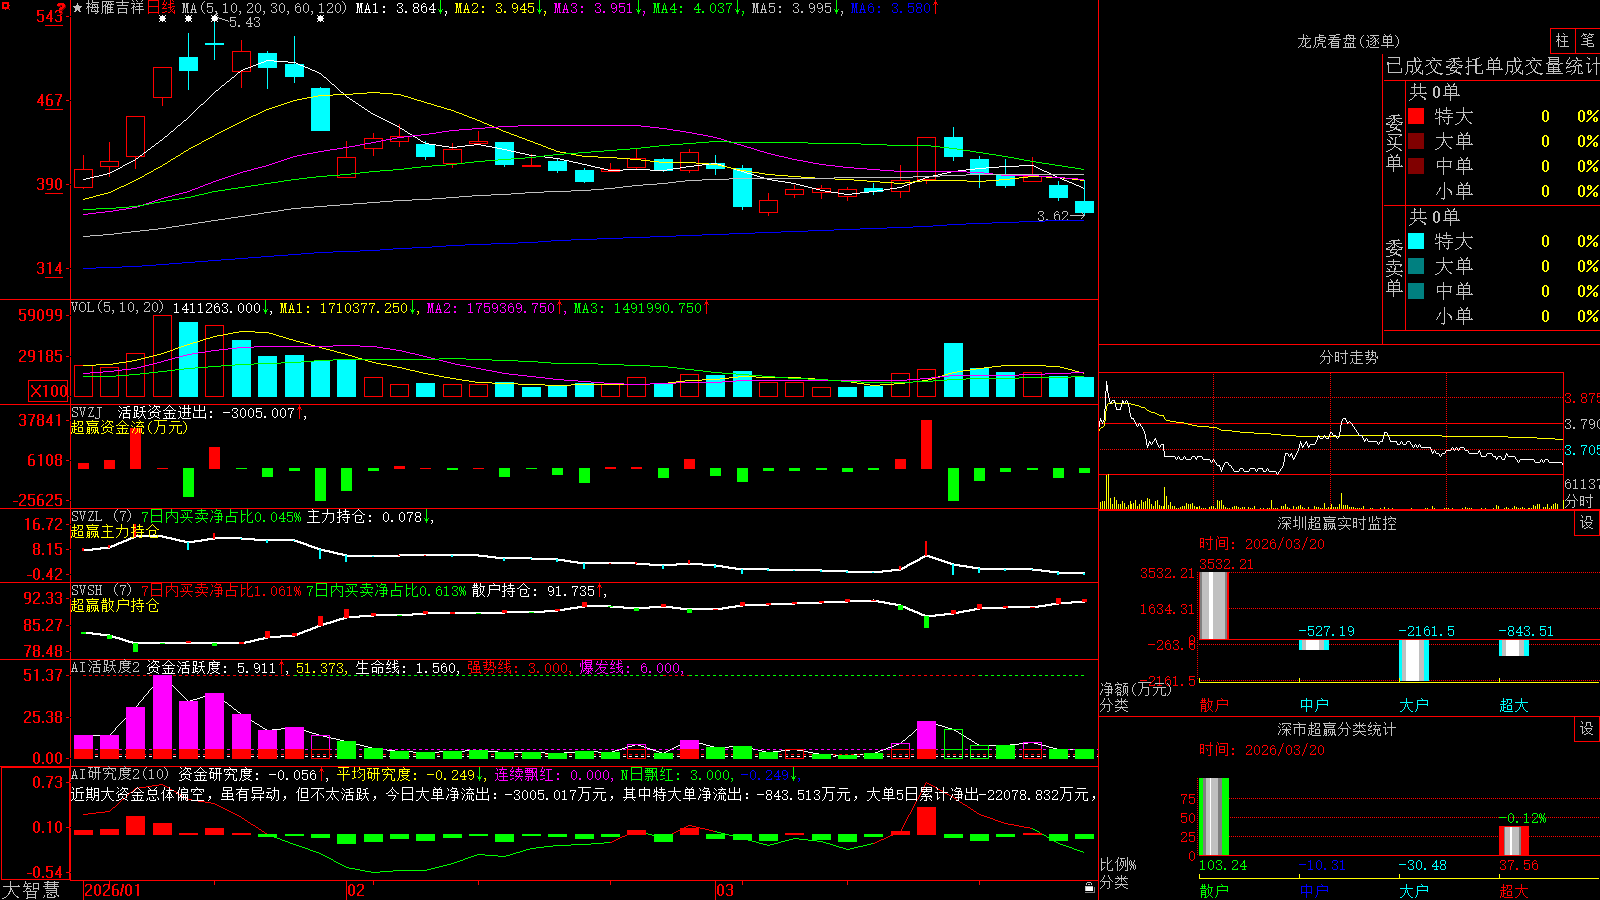
Task: Click the 委卖单 vertical label
Action: point(1394,267)
